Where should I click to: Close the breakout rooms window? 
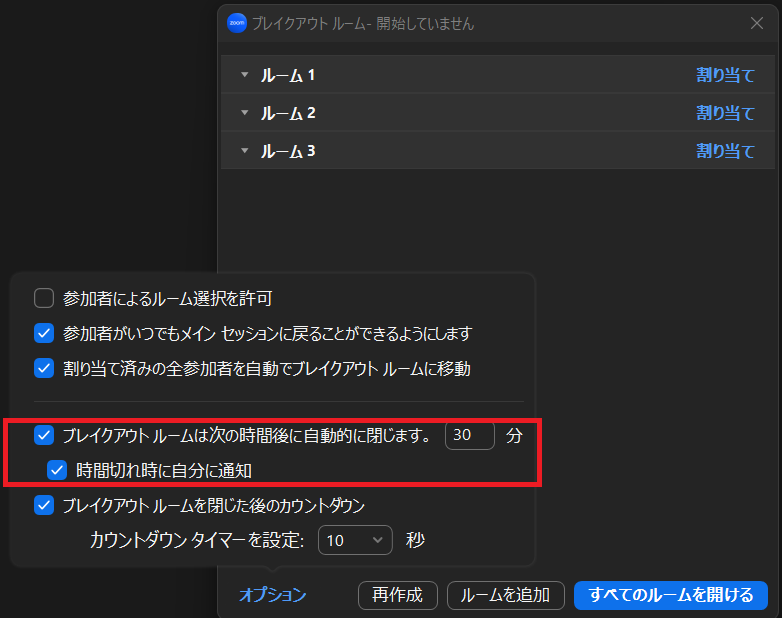pos(757,23)
